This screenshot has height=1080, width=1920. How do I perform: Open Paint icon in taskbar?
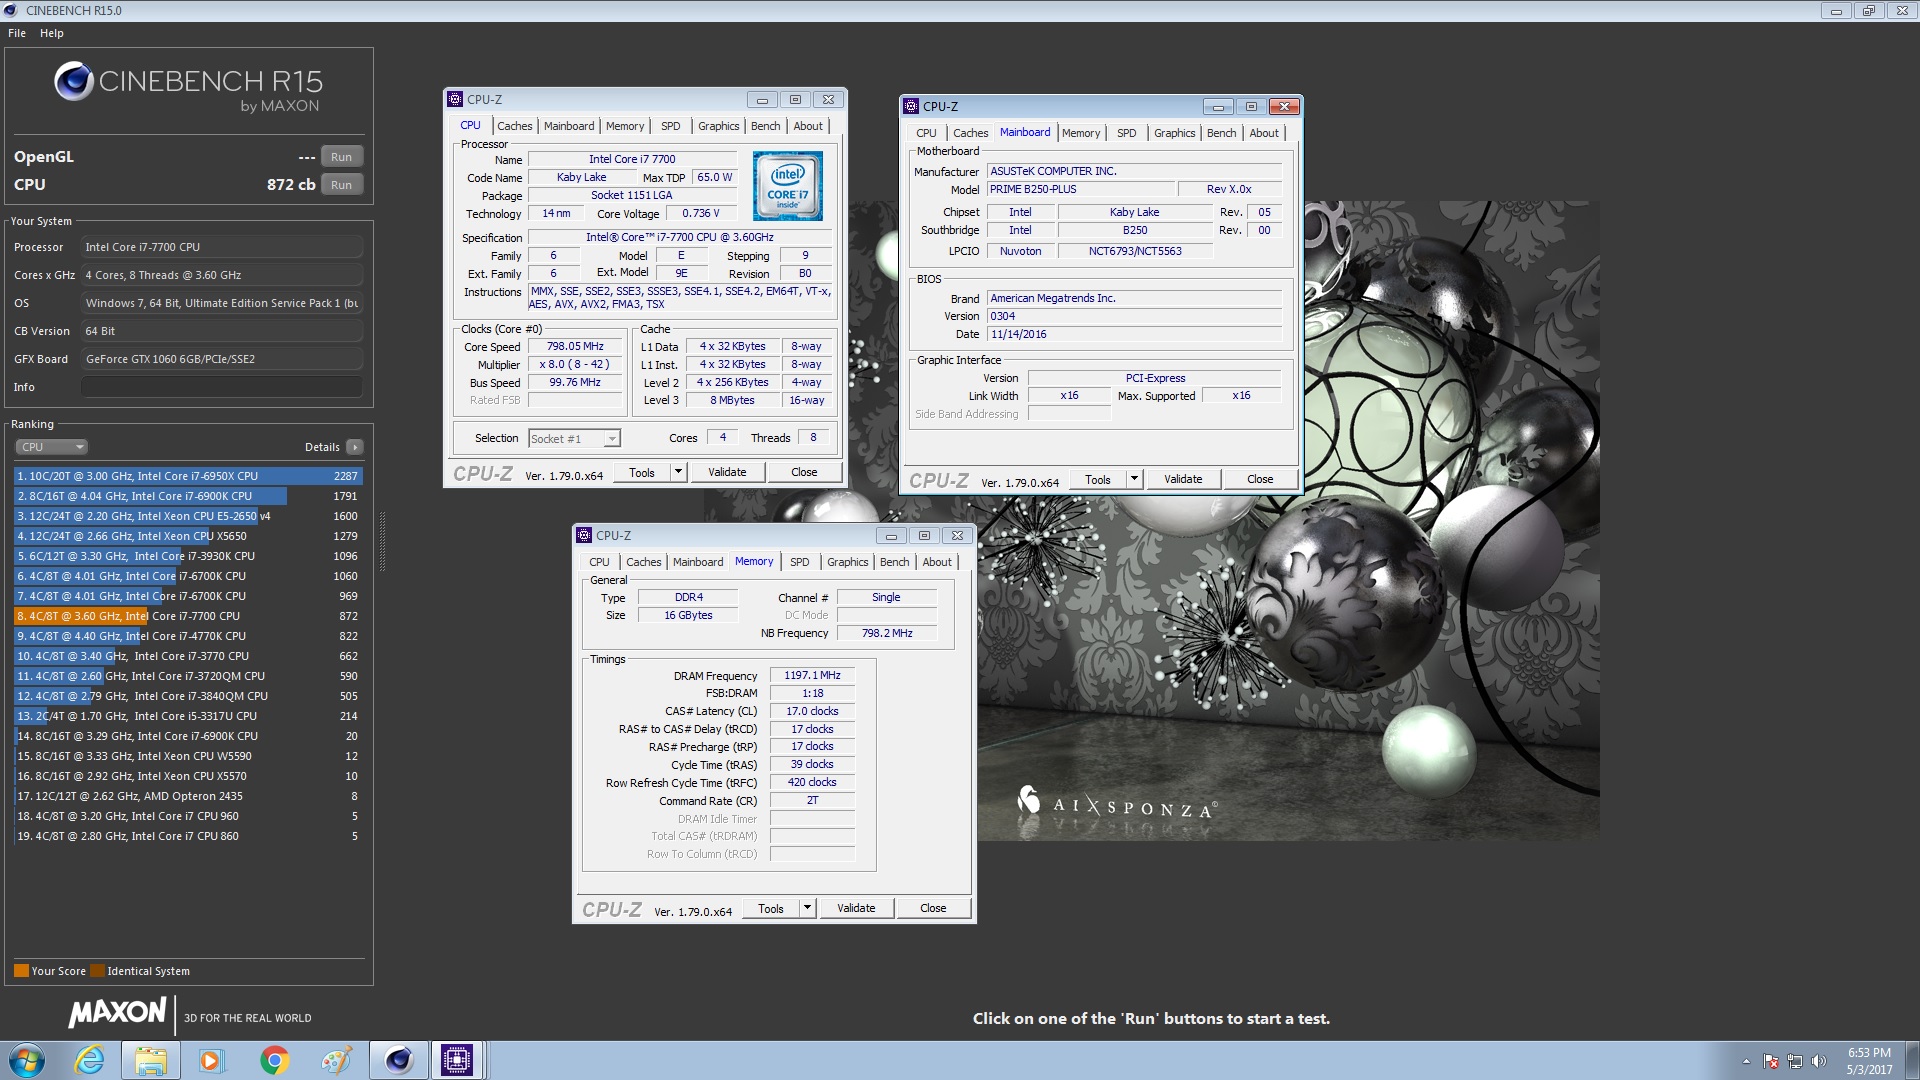(x=336, y=1060)
